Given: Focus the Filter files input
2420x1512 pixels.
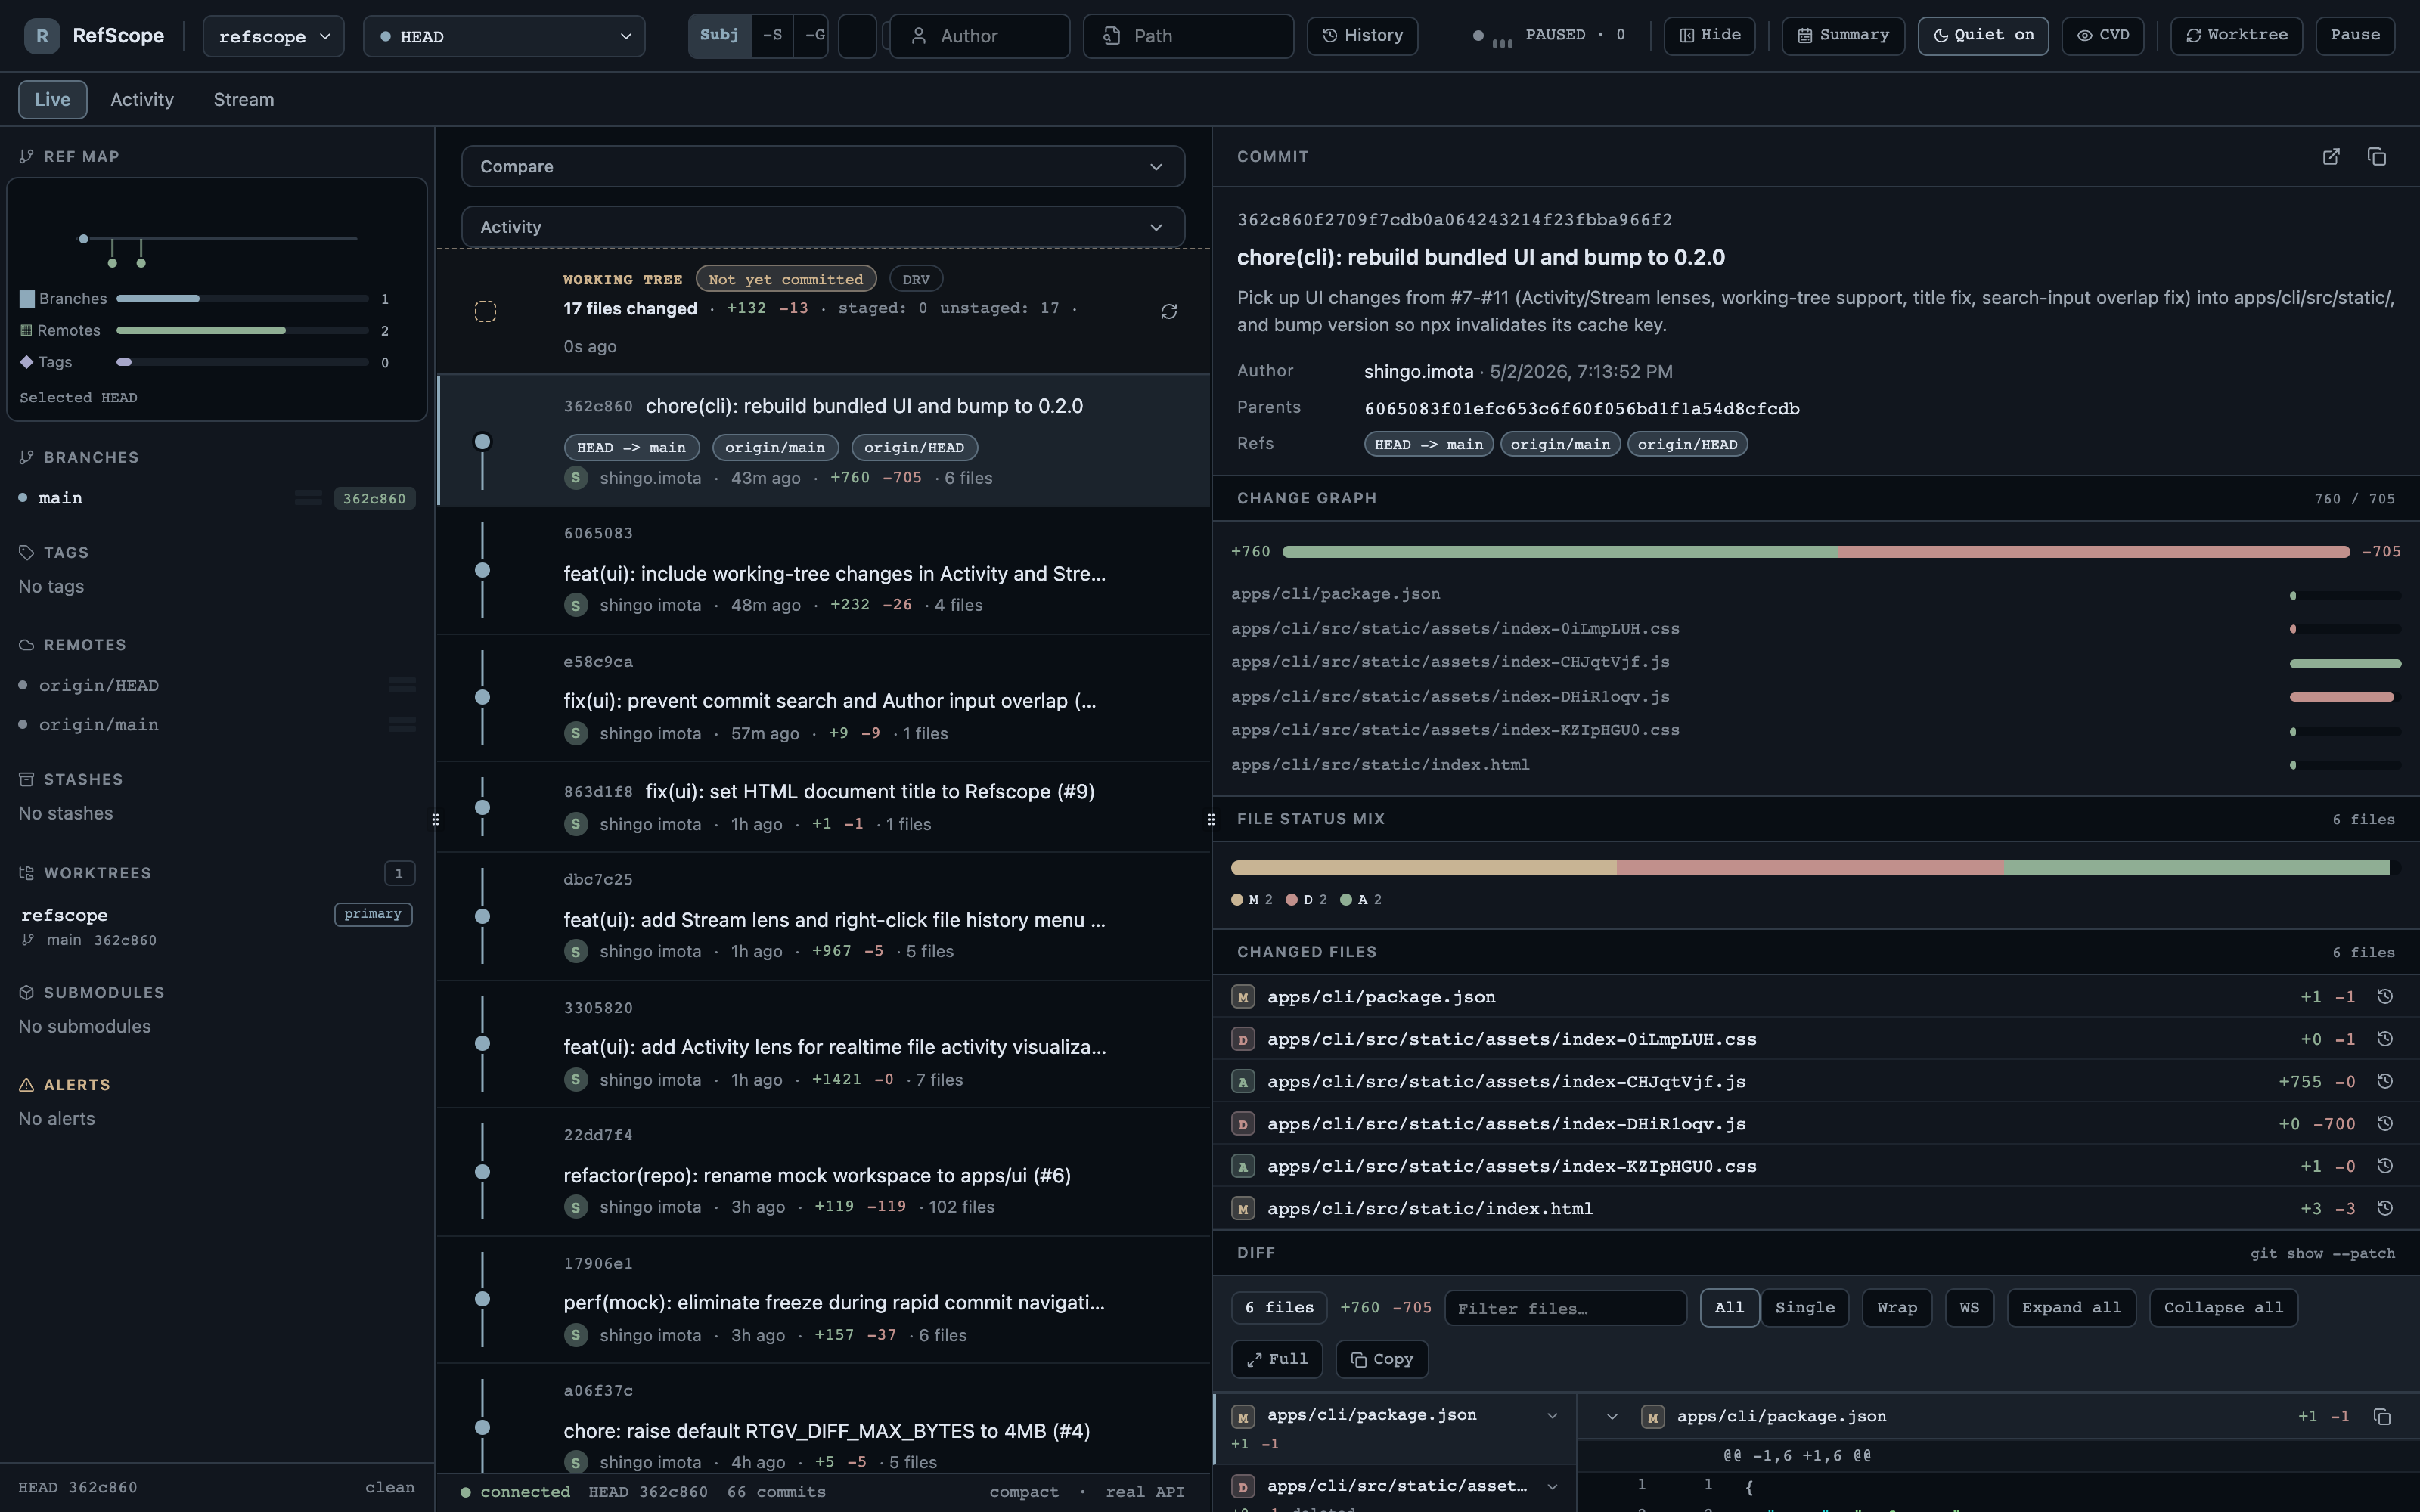Looking at the screenshot, I should click(1565, 1308).
